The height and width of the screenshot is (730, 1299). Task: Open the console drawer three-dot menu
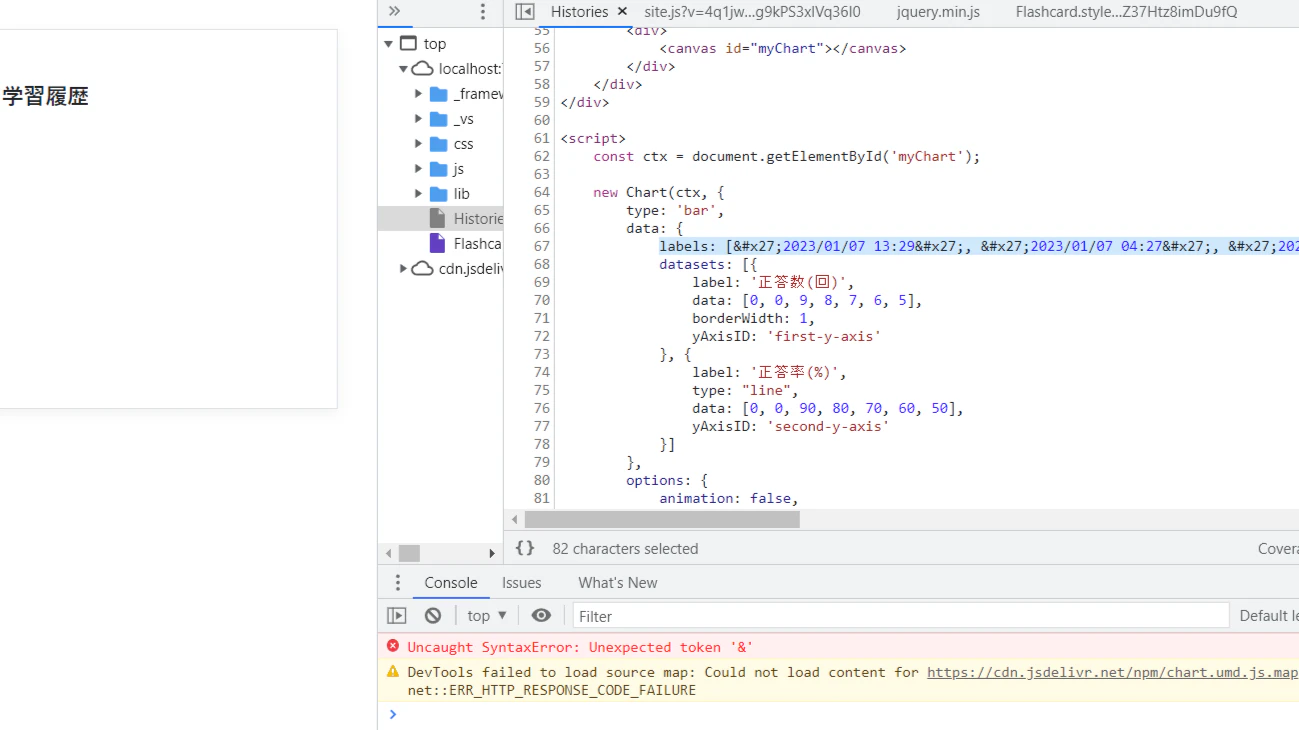coord(397,583)
